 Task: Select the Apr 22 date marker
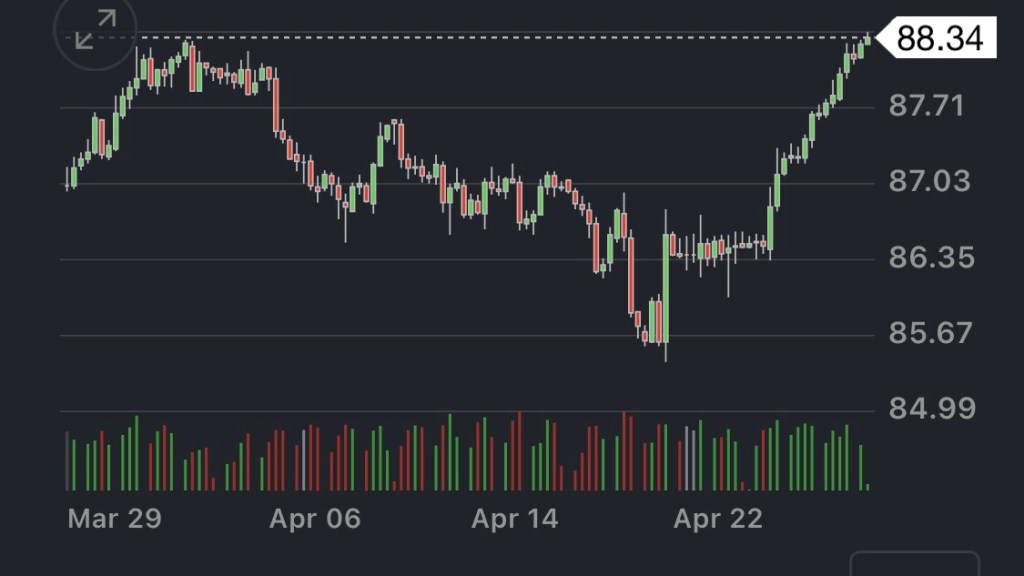pyautogui.click(x=717, y=519)
